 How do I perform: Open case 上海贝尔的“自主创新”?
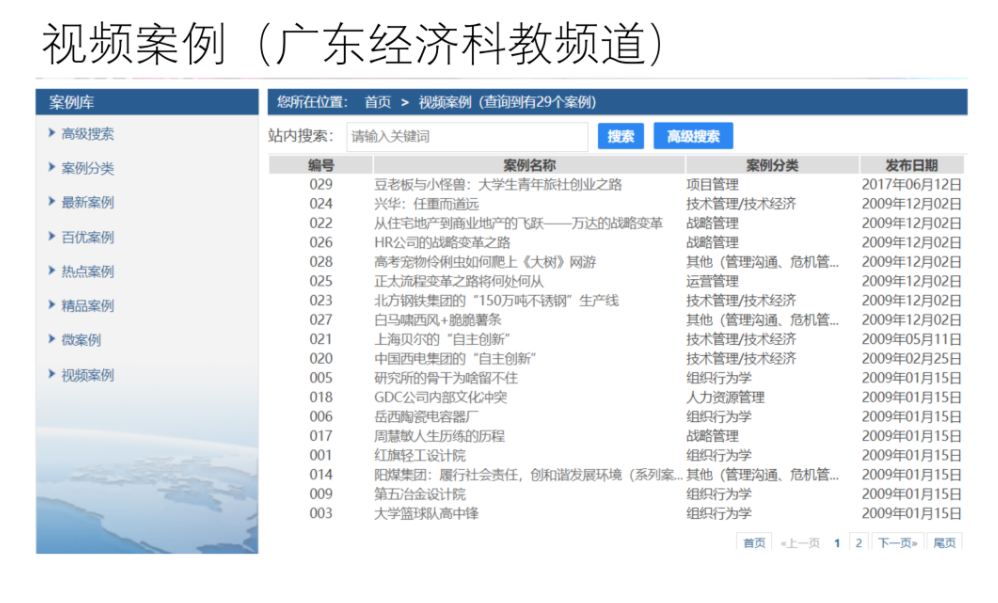442,339
